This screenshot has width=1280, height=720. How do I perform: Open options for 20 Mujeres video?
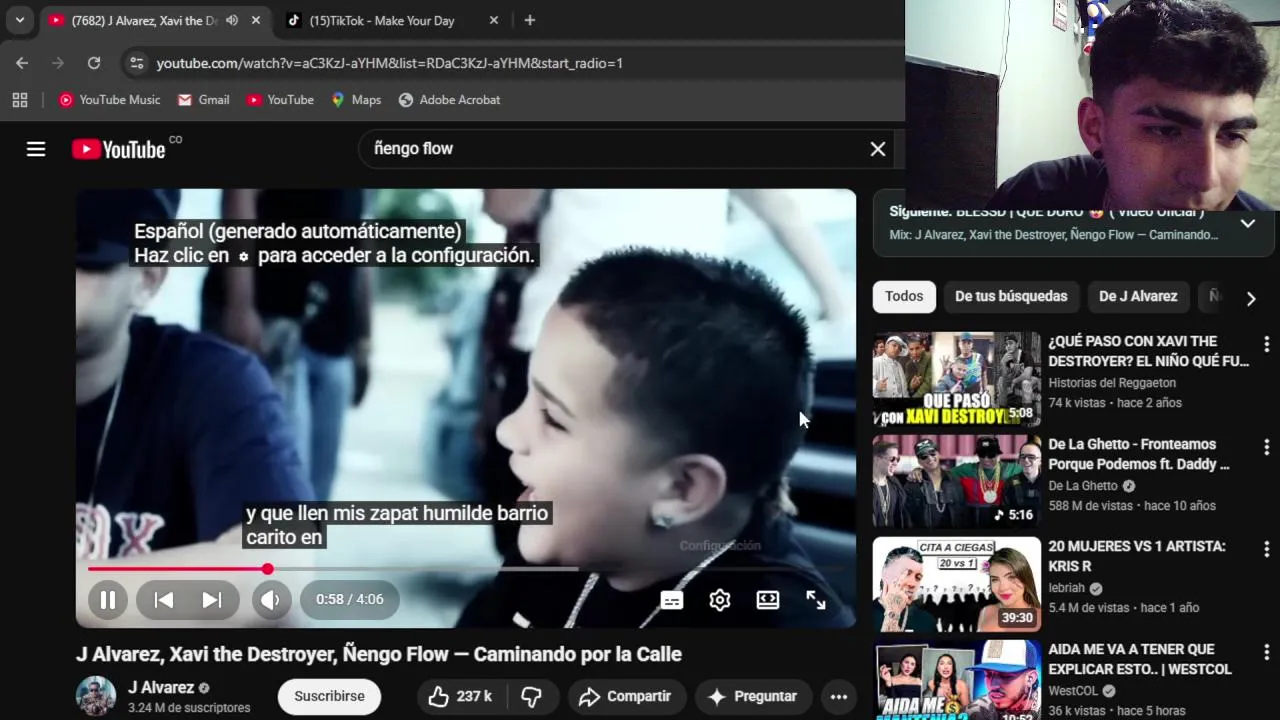click(x=1266, y=550)
